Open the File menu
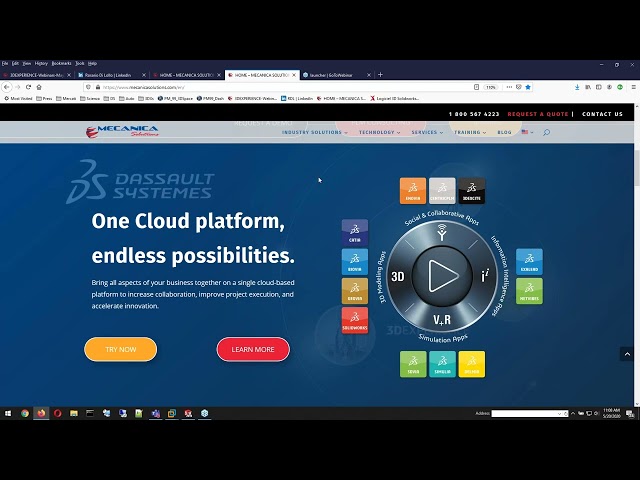 tap(5, 63)
